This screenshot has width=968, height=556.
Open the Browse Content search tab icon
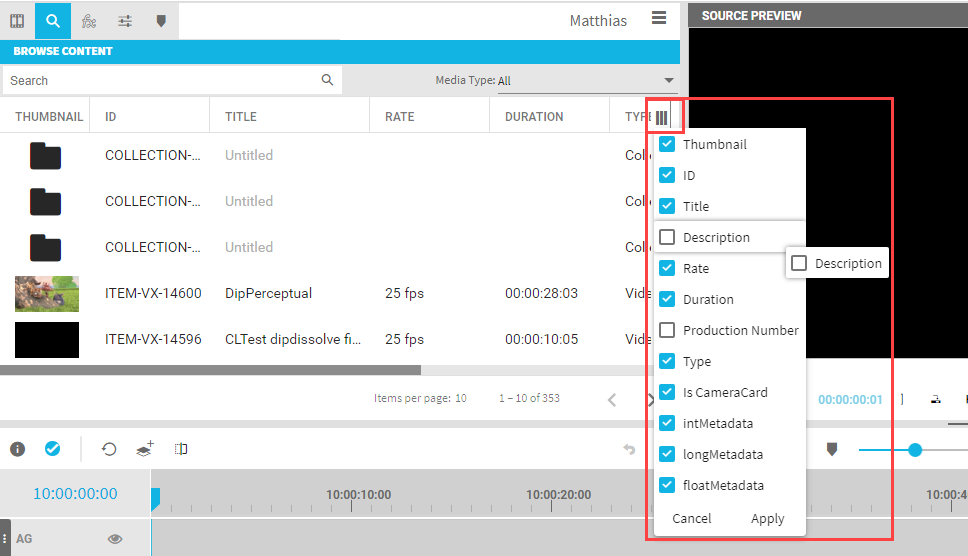(x=52, y=20)
